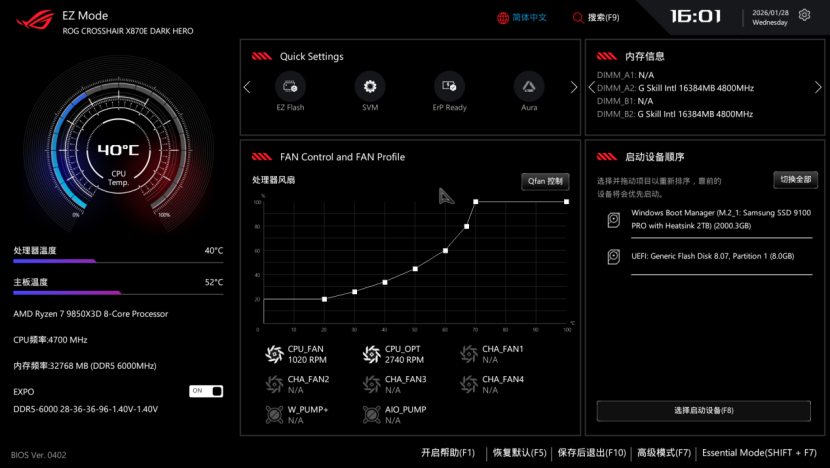The image size is (830, 468).
Task: Click the AIO_PUMP icon
Action: click(372, 414)
